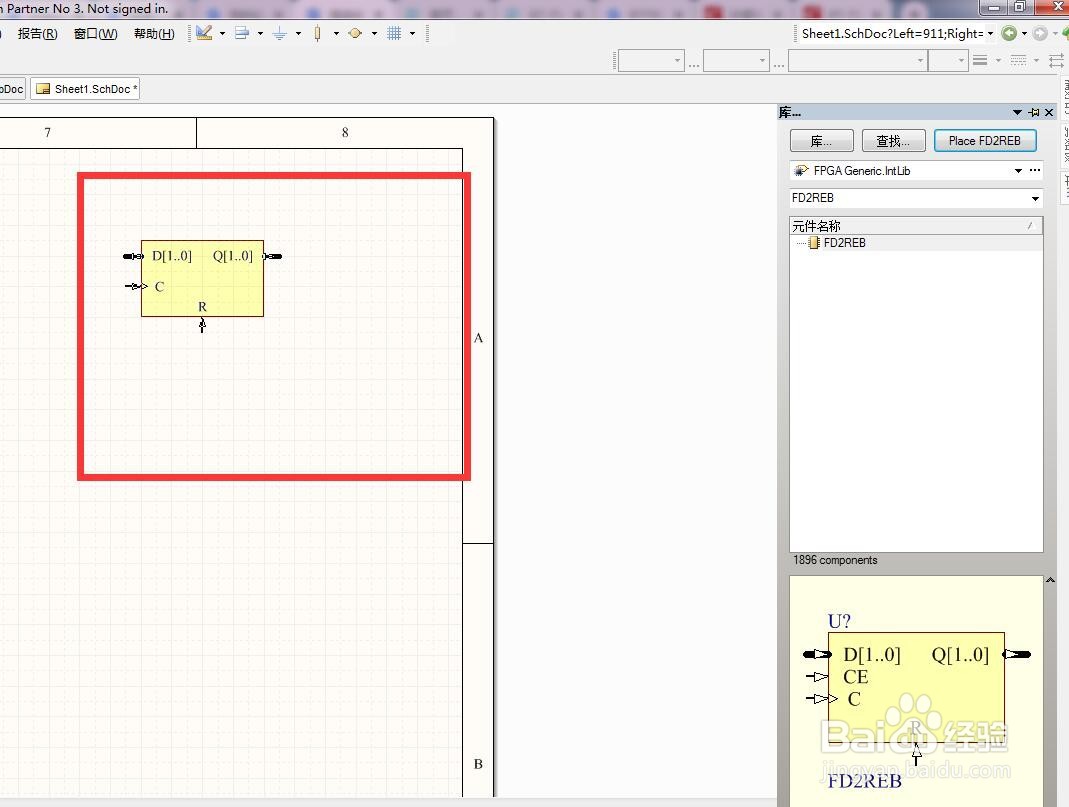Select FD2REB in component list
Viewport: 1069px width, 807px height.
pyautogui.click(x=844, y=243)
